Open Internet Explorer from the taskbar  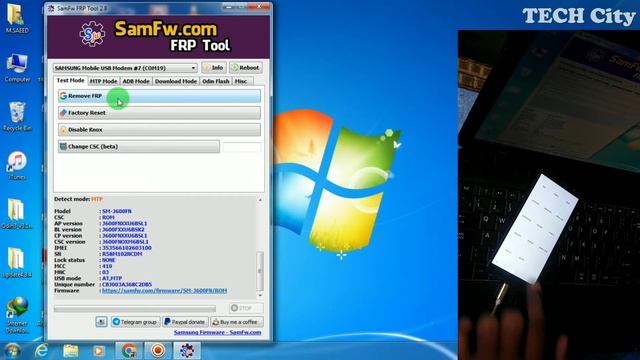coord(42,351)
